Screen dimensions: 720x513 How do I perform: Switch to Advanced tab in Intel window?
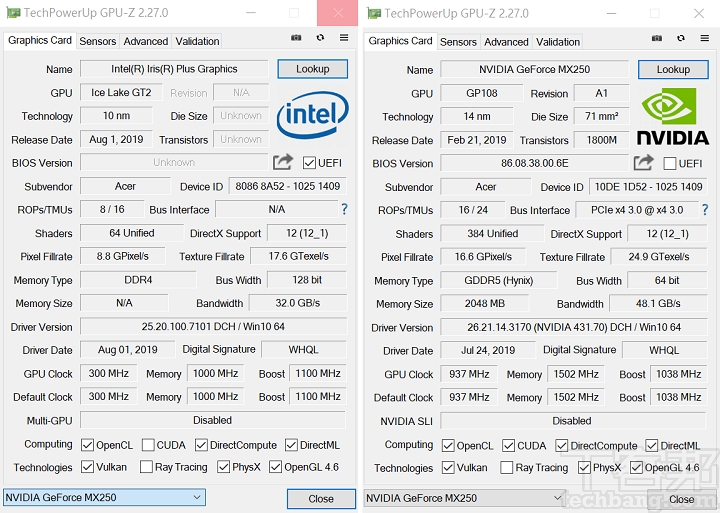[146, 41]
